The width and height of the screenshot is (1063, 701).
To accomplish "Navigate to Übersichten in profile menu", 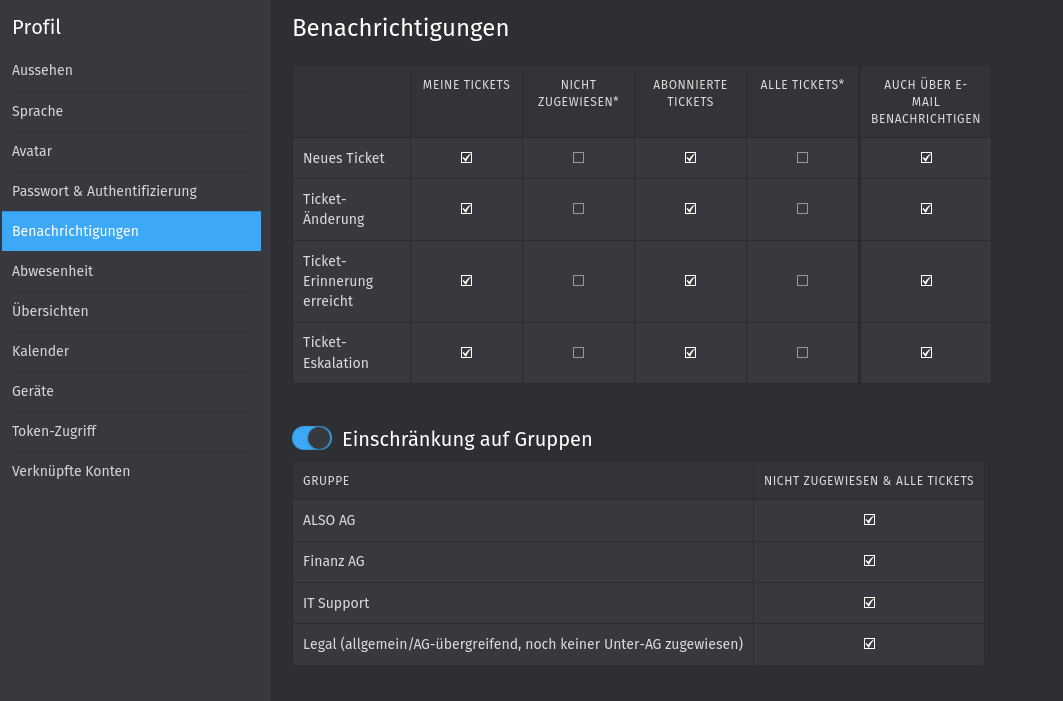I will coord(50,311).
